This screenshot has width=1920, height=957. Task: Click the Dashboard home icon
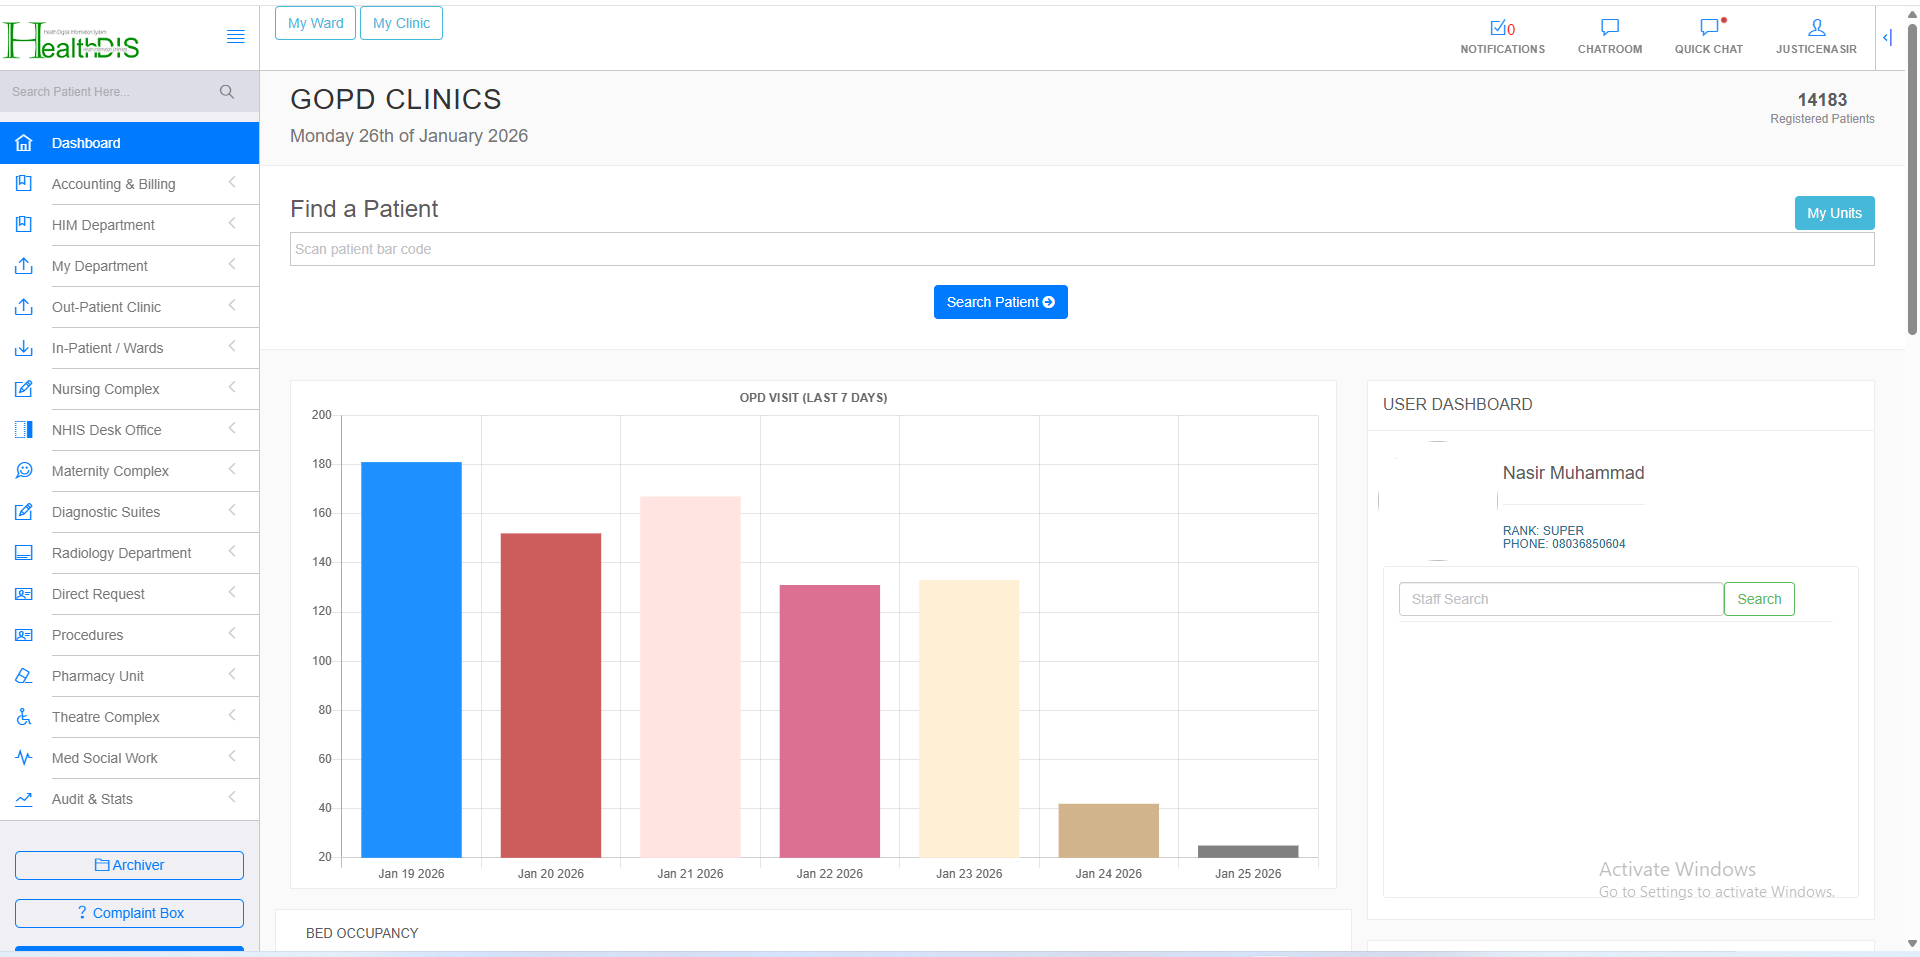point(24,143)
